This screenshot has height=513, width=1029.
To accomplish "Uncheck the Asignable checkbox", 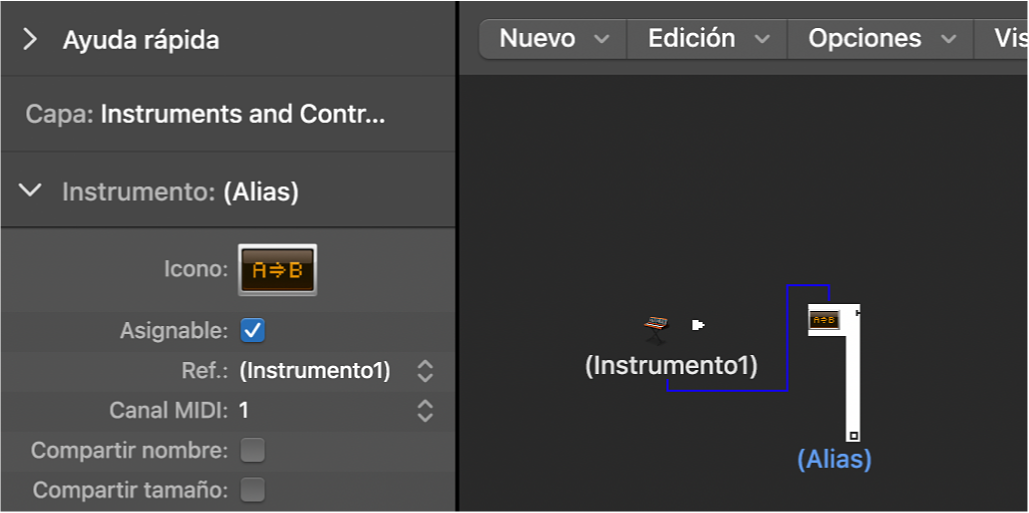I will [x=253, y=330].
